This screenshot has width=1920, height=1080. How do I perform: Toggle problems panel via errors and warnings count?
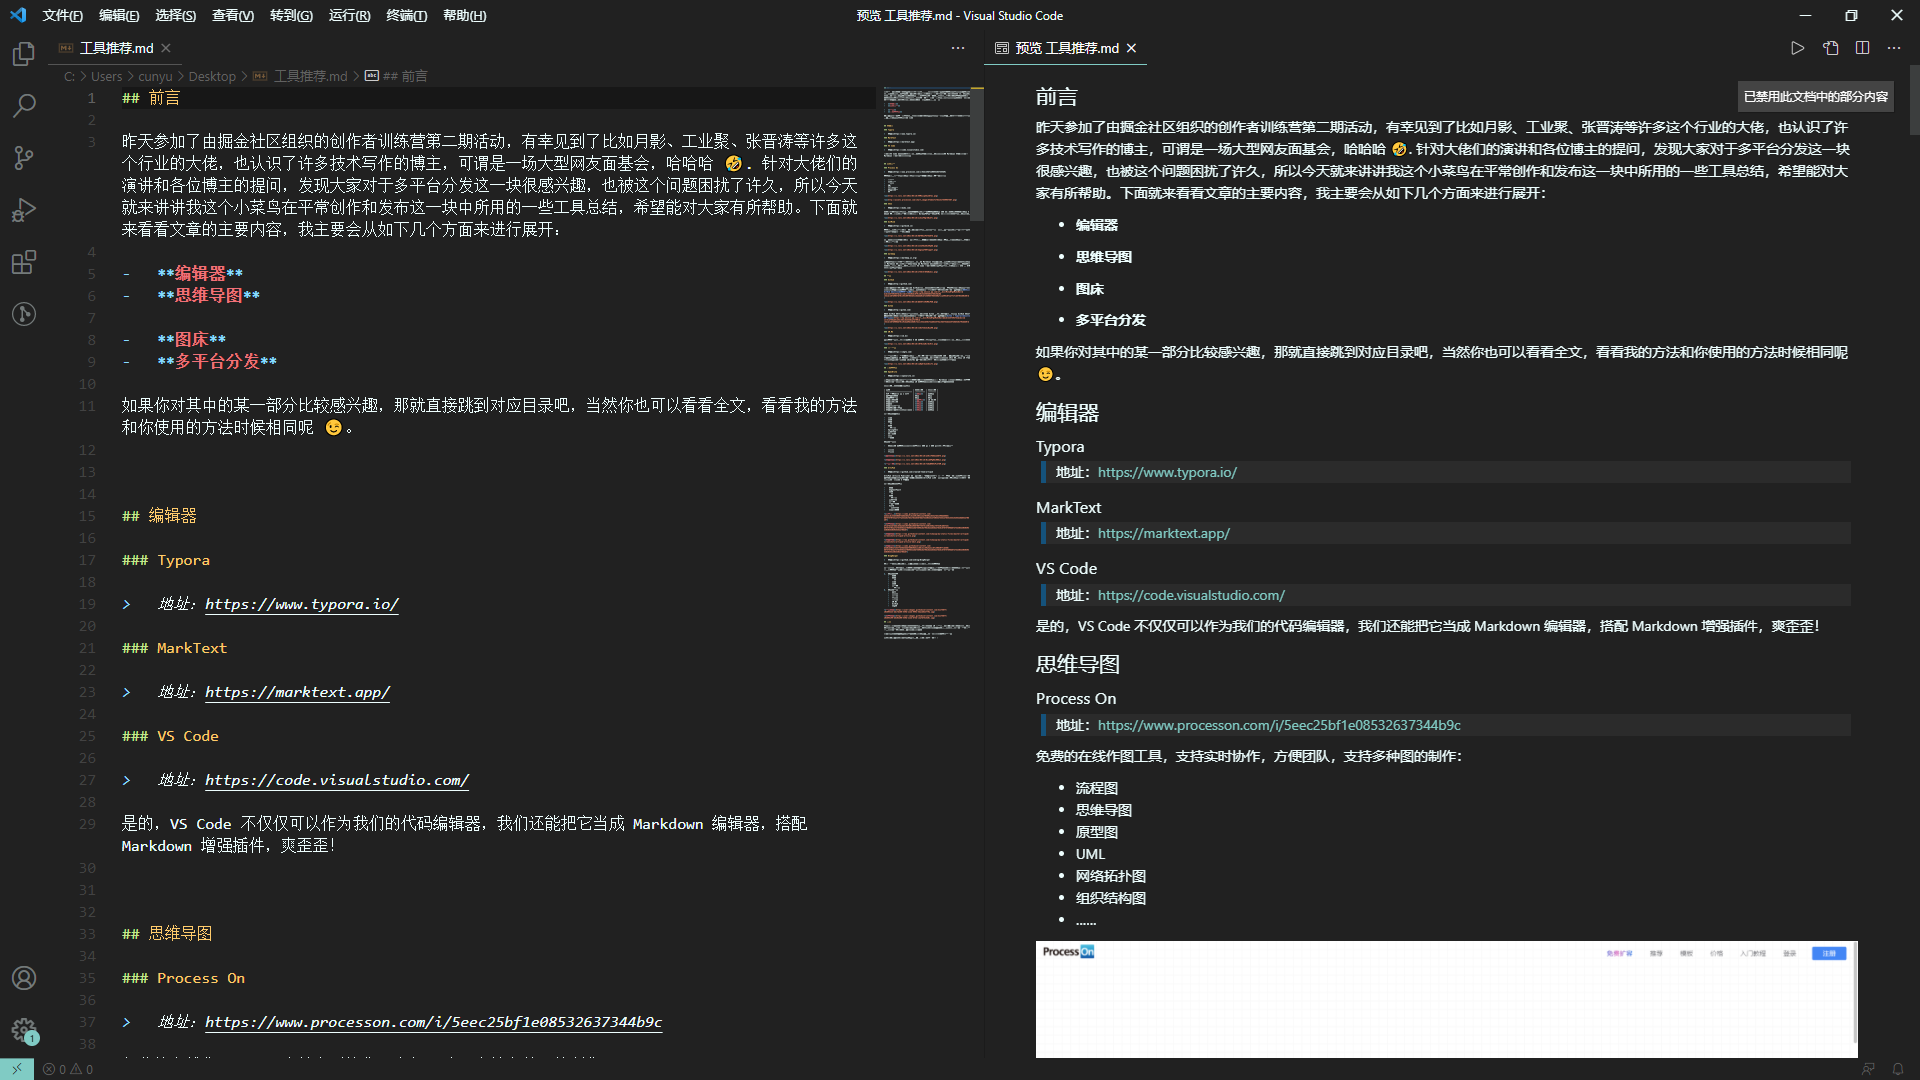tap(68, 1069)
